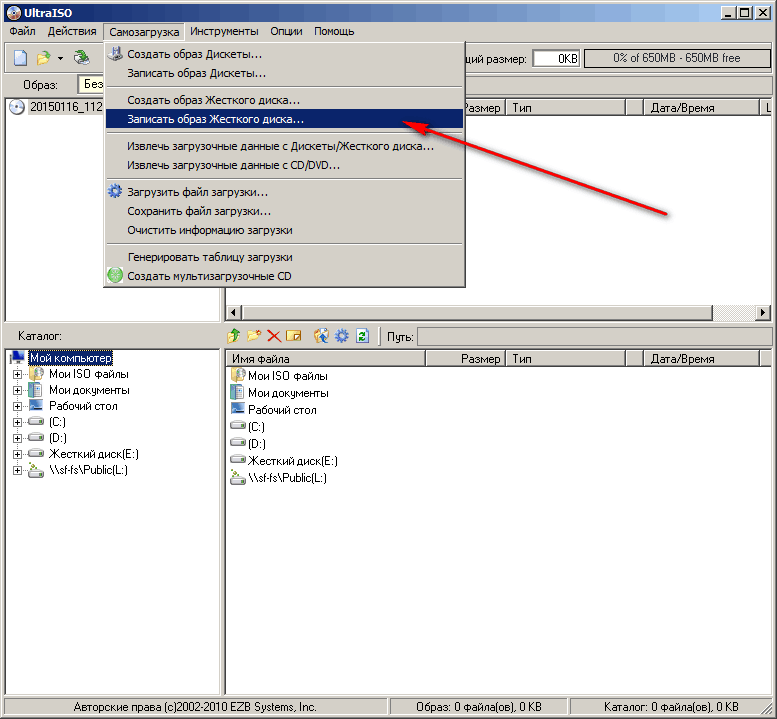
Task: Sort lower list by Имя файла column
Action: [326, 358]
